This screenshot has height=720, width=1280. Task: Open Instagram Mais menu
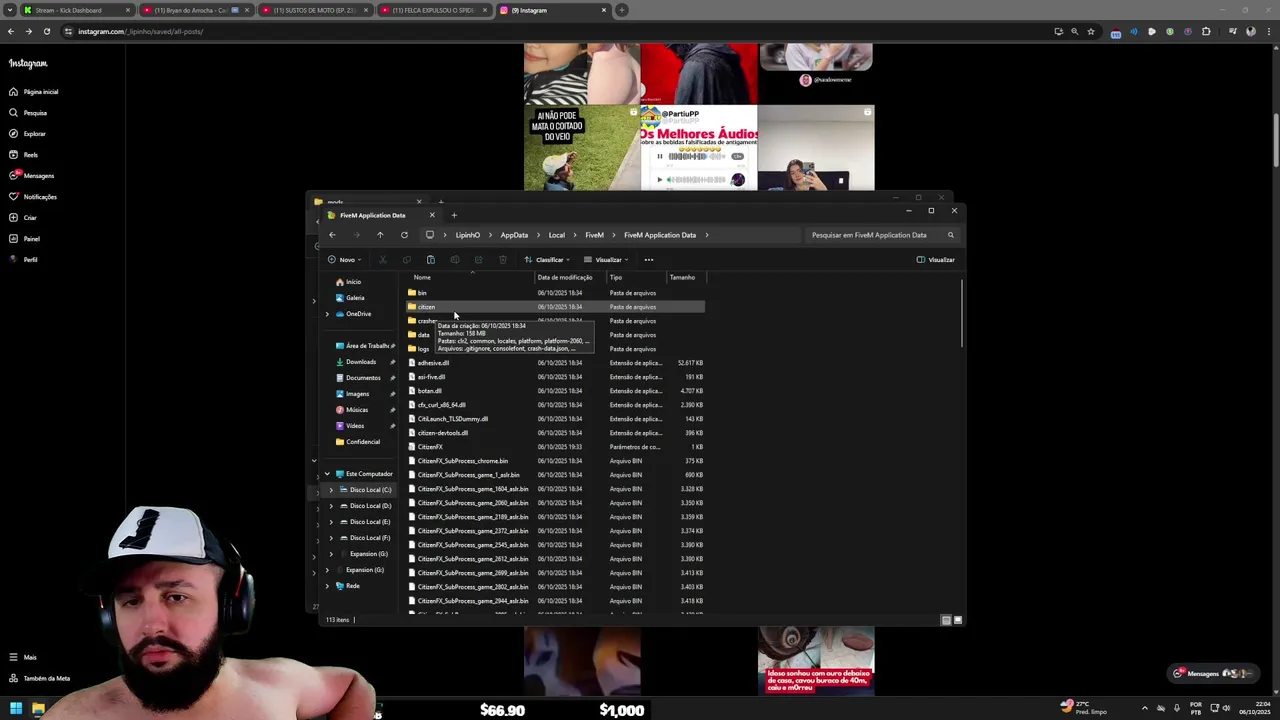pyautogui.click(x=23, y=657)
